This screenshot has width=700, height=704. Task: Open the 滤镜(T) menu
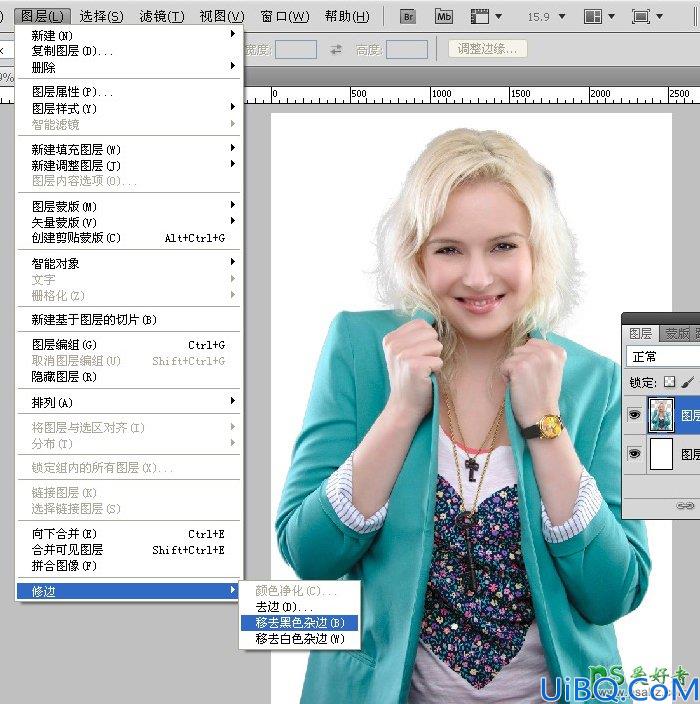coord(162,17)
